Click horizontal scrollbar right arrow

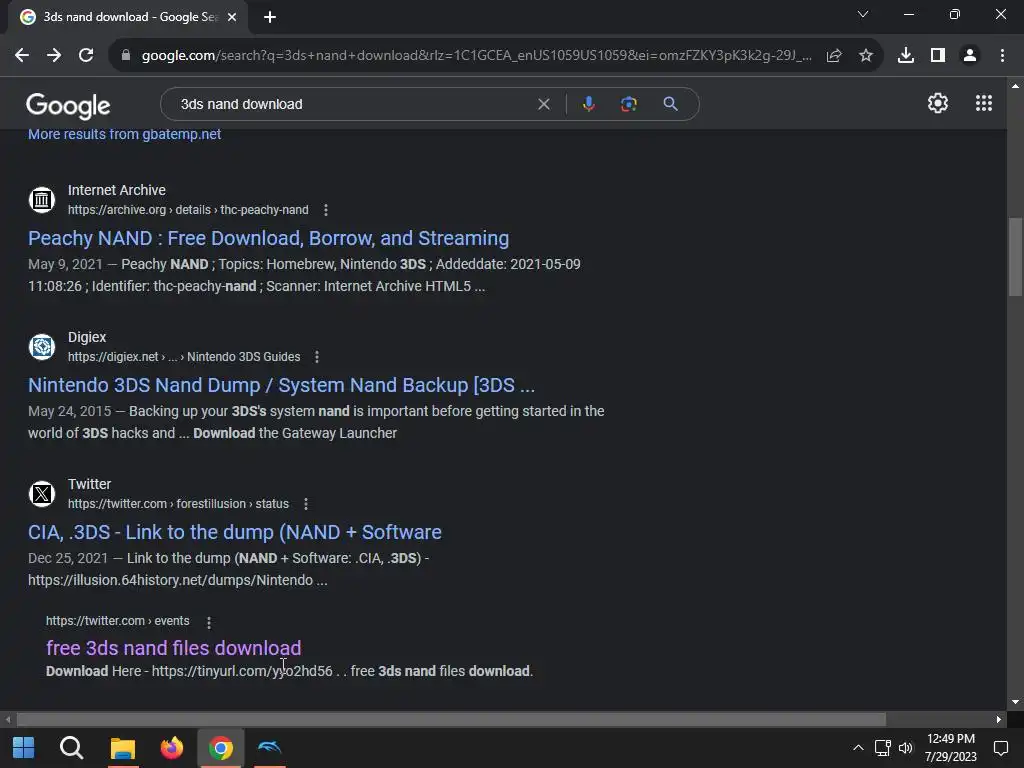pos(999,719)
